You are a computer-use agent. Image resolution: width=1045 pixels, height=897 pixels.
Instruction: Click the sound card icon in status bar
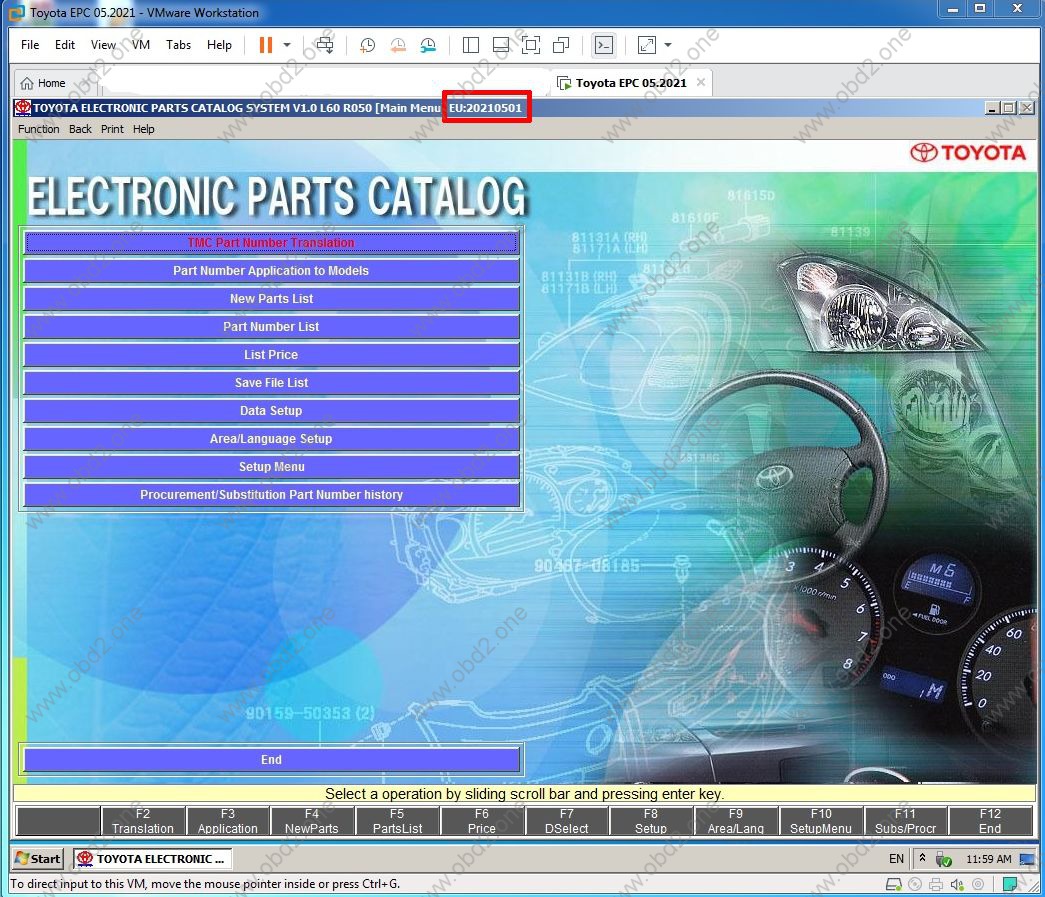pyautogui.click(x=957, y=884)
